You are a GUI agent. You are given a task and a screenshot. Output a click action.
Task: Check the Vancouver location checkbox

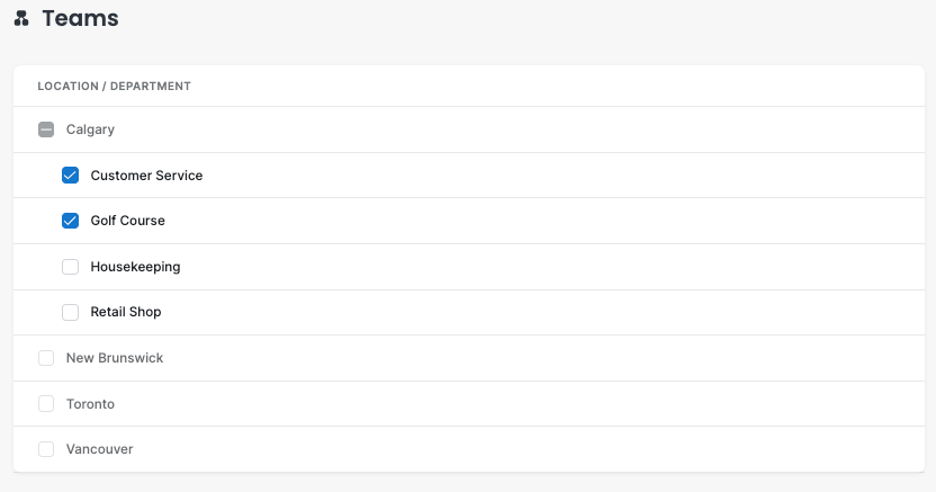[x=46, y=449]
